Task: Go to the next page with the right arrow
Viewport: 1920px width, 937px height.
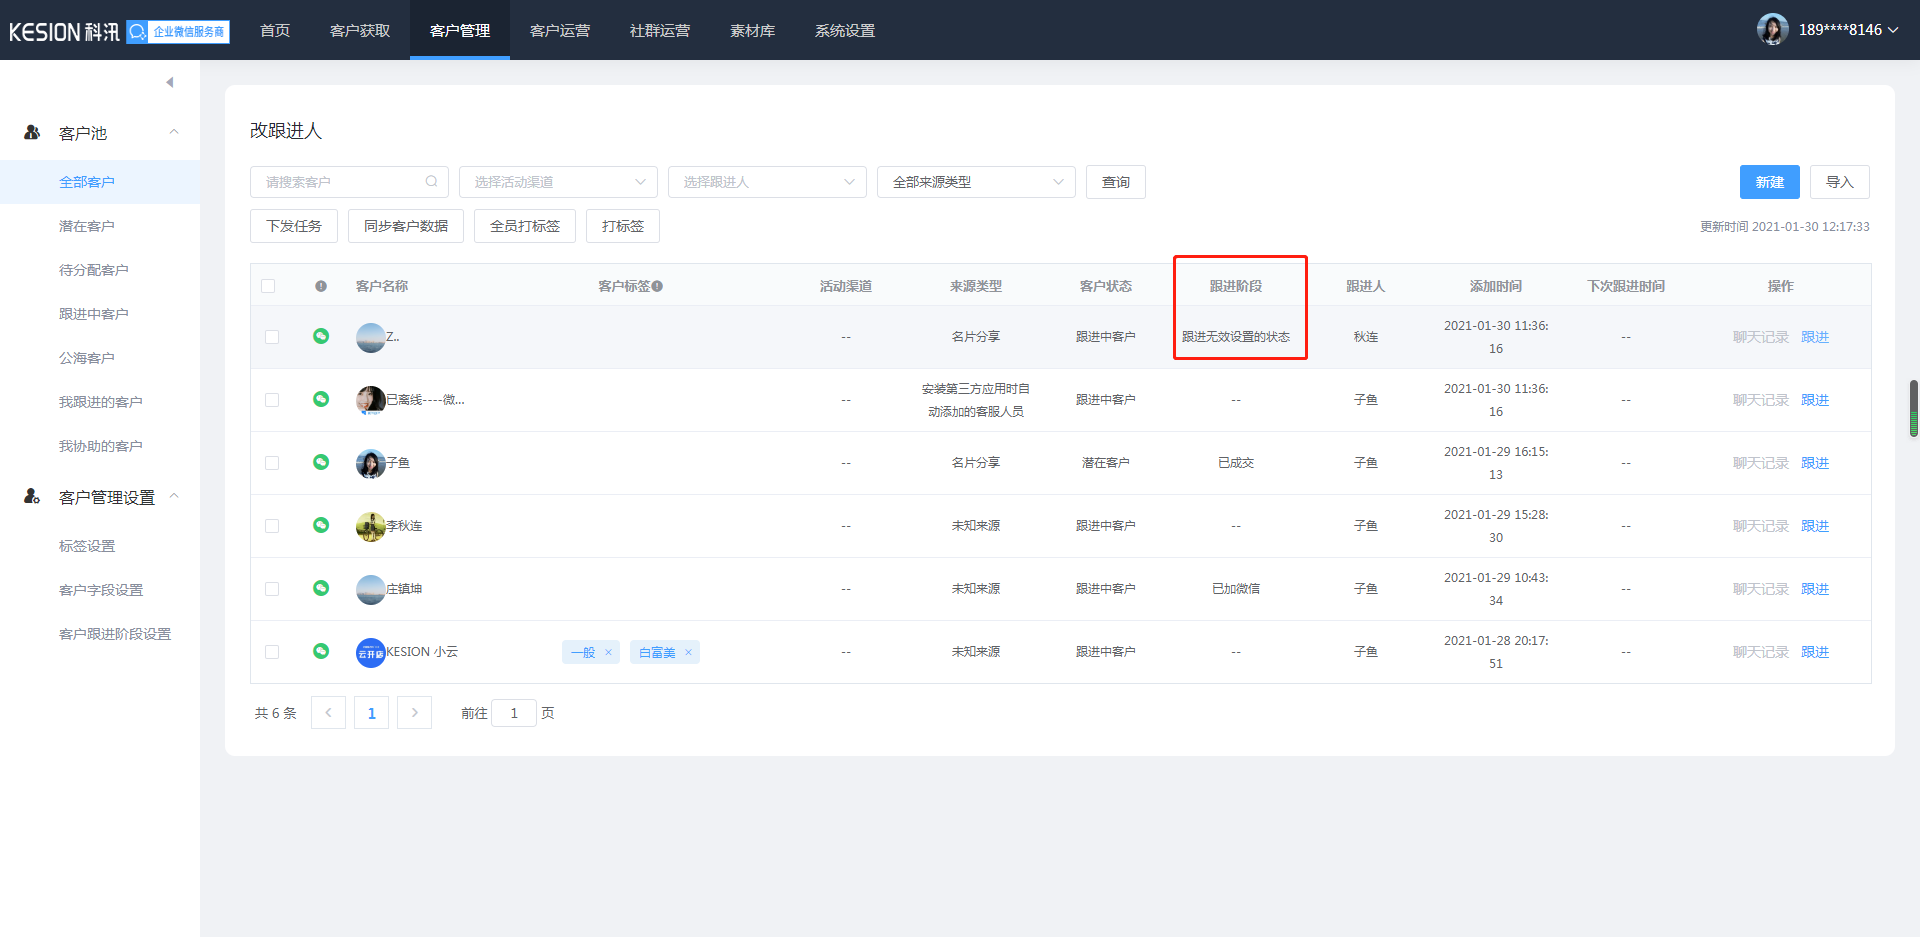Action: [x=414, y=713]
